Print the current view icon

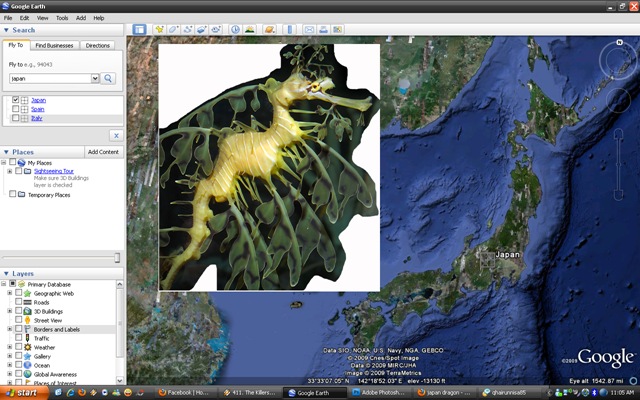[323, 29]
